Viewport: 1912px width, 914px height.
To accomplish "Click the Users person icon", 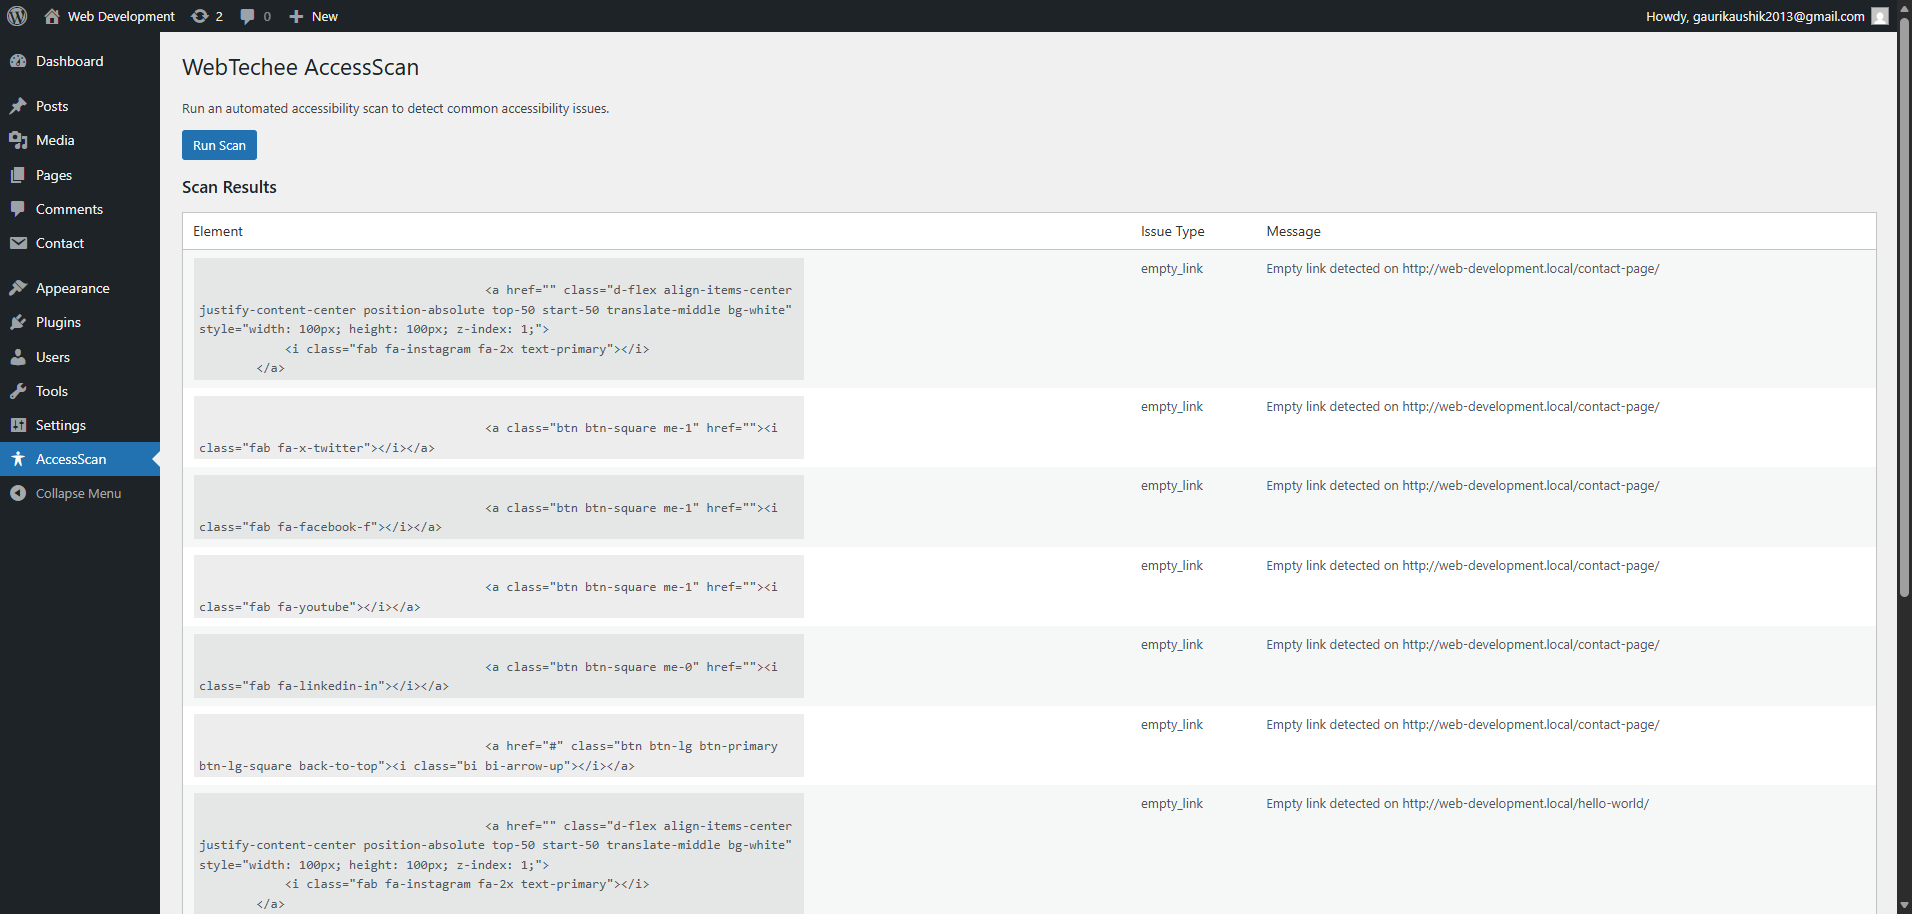I will [18, 357].
